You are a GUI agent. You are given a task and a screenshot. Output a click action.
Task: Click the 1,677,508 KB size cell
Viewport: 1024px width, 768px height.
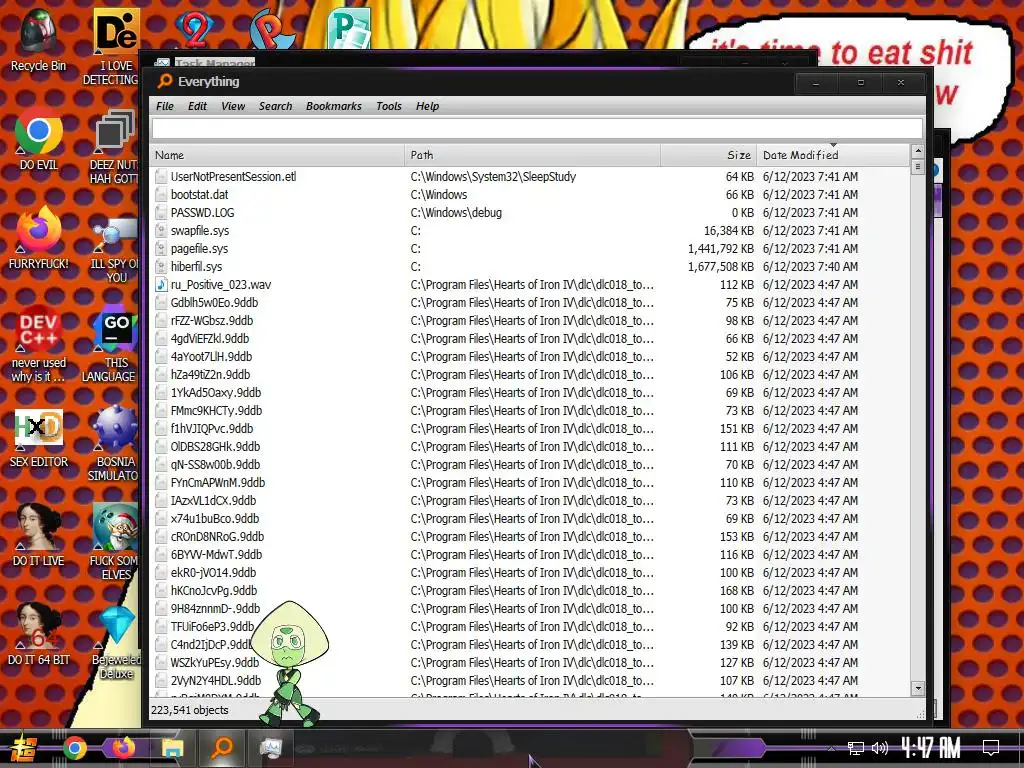(x=721, y=266)
